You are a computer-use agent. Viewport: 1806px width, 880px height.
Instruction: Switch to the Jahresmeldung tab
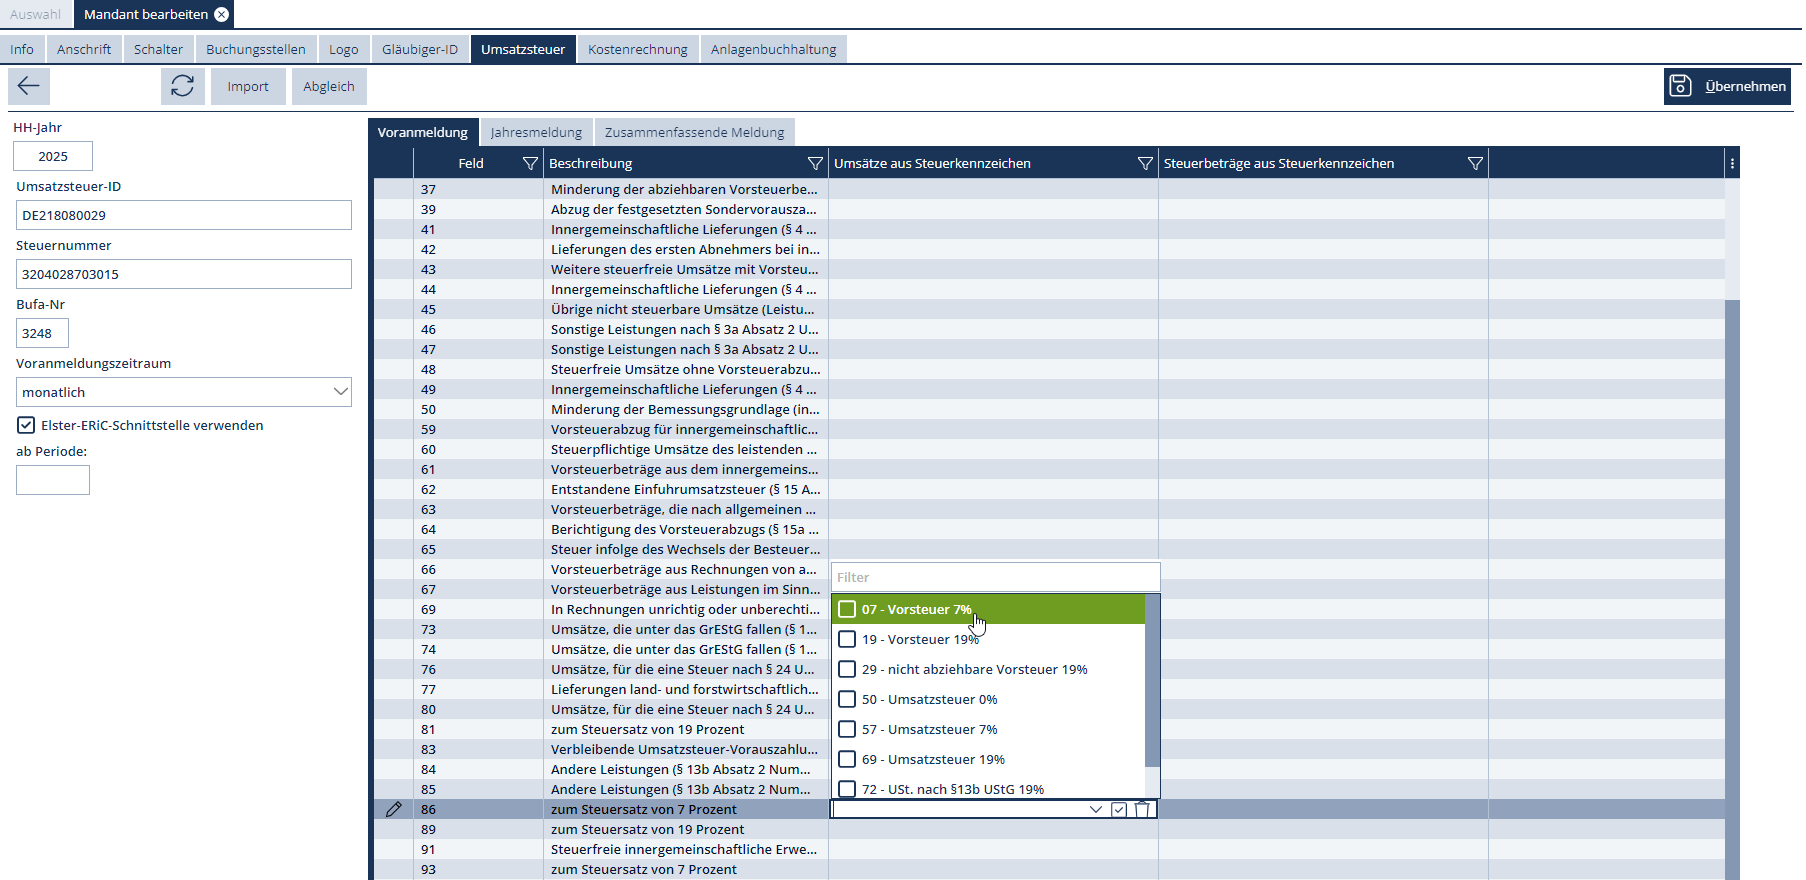(536, 132)
